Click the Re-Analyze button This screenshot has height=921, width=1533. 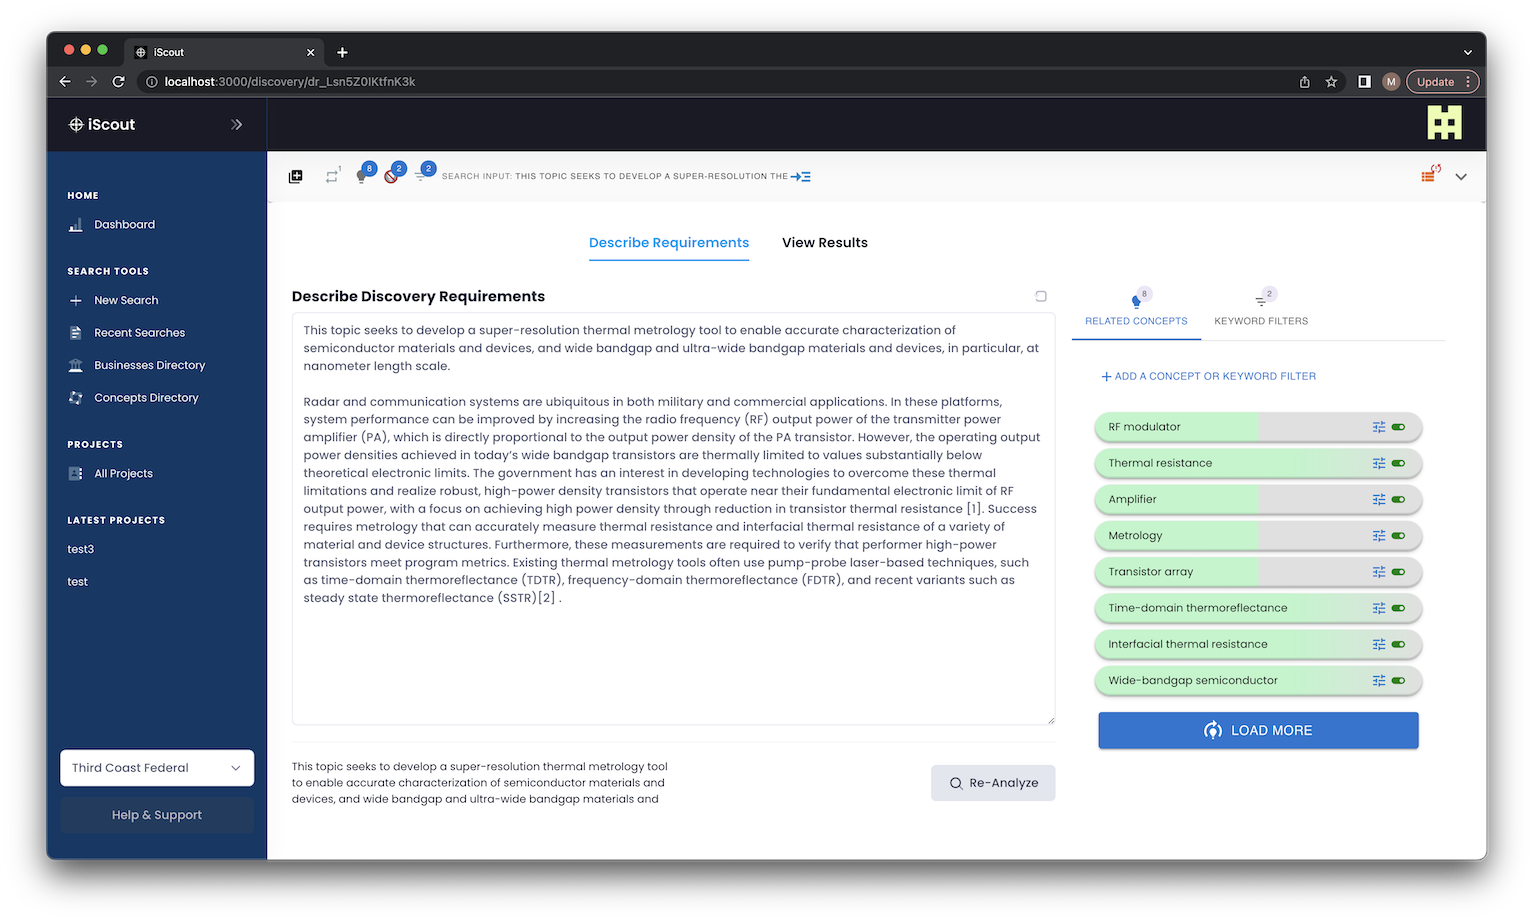(992, 783)
